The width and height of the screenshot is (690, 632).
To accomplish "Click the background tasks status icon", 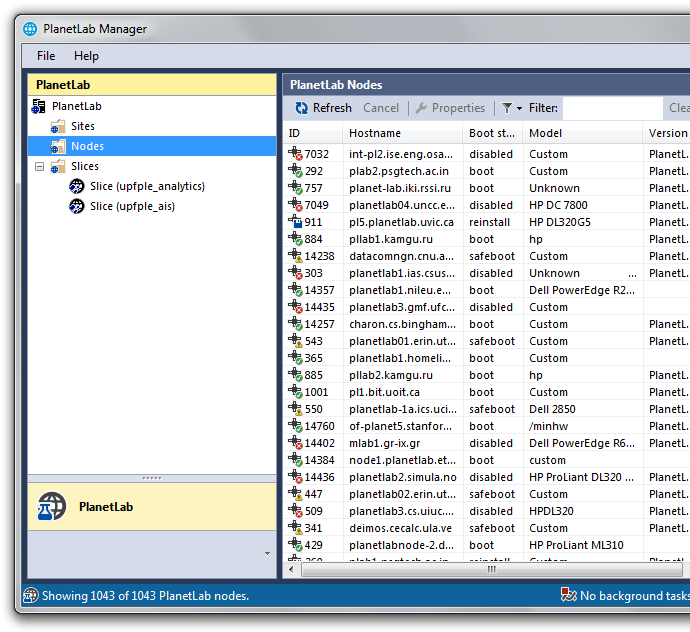I will 568,595.
